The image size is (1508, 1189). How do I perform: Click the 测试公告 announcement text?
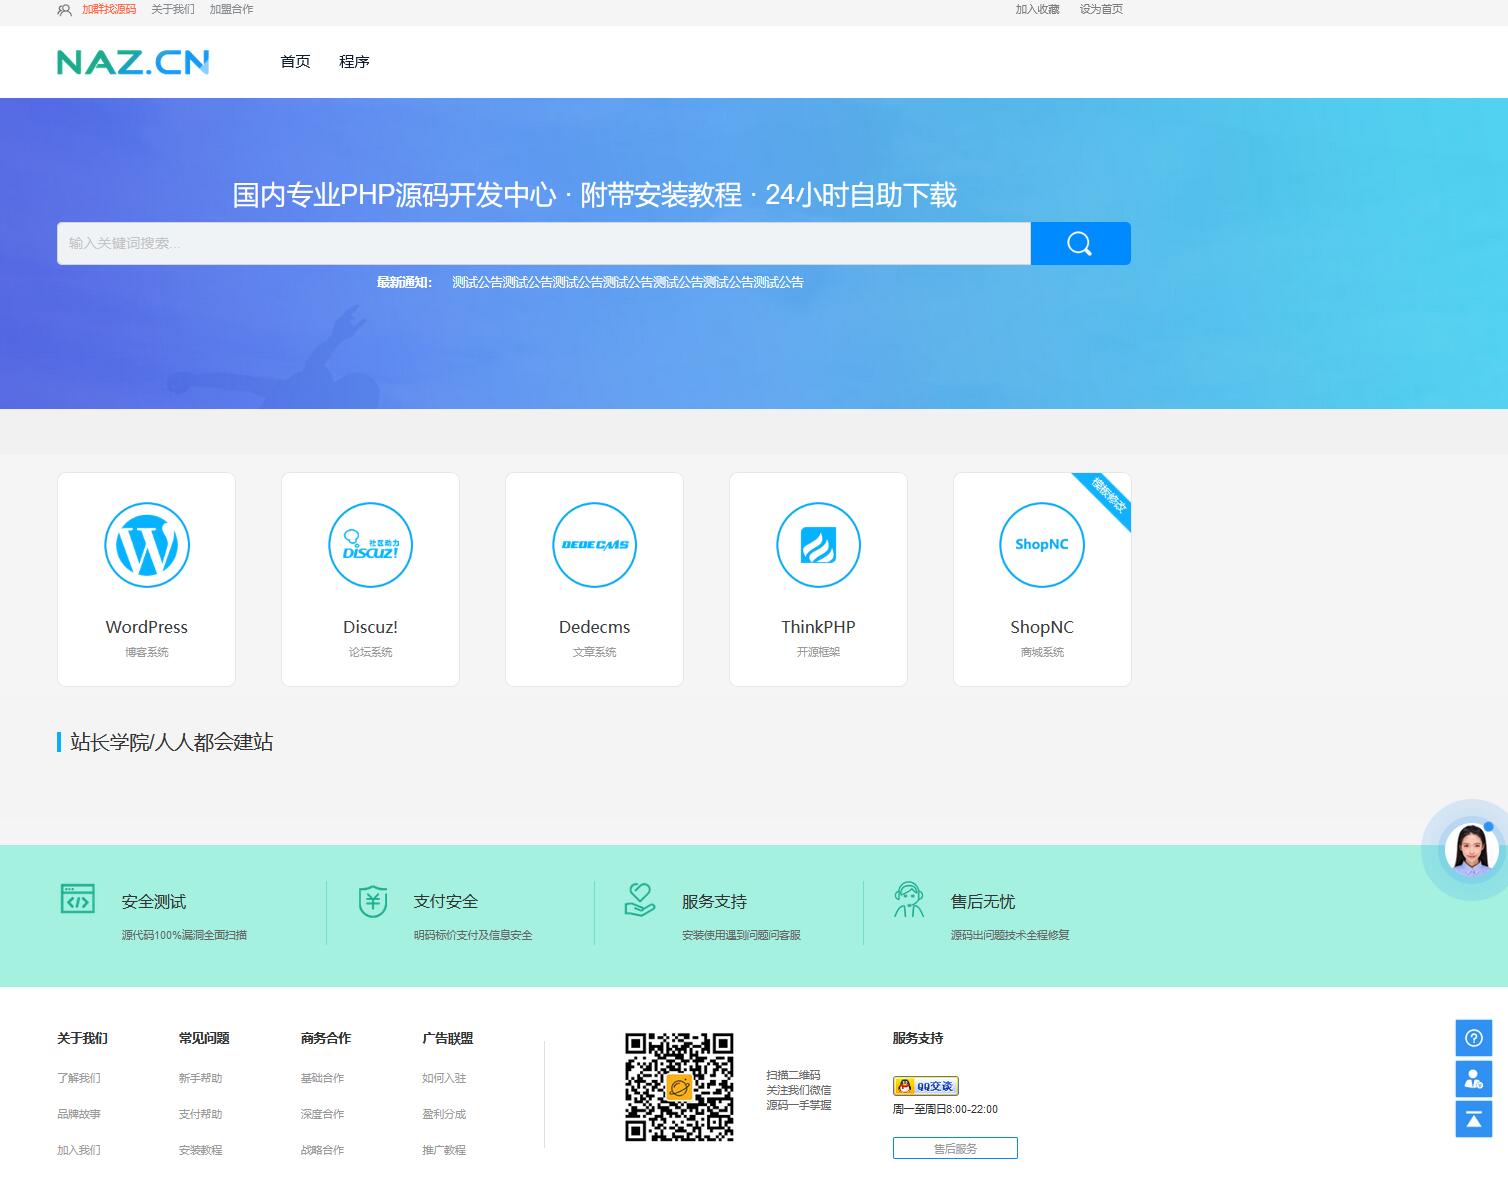(x=628, y=282)
